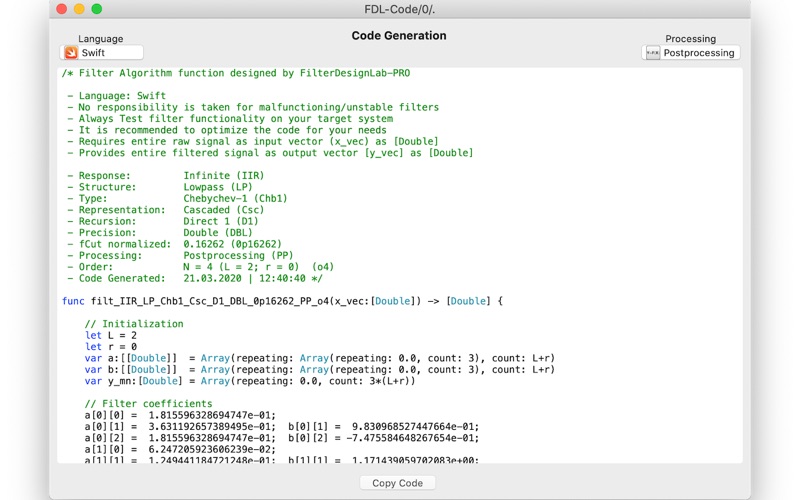
Task: Click the 'Cascaded (Csc)' representation value
Action: pos(224,210)
